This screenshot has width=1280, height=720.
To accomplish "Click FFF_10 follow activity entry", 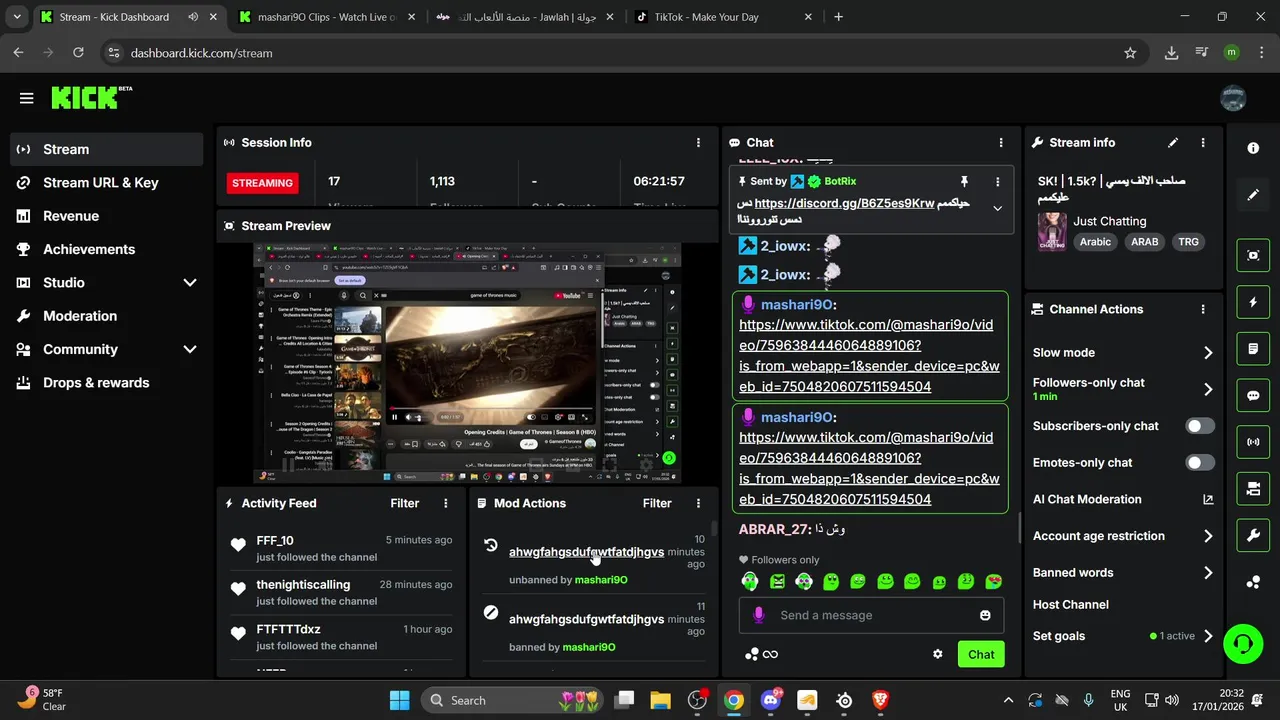I will 341,548.
